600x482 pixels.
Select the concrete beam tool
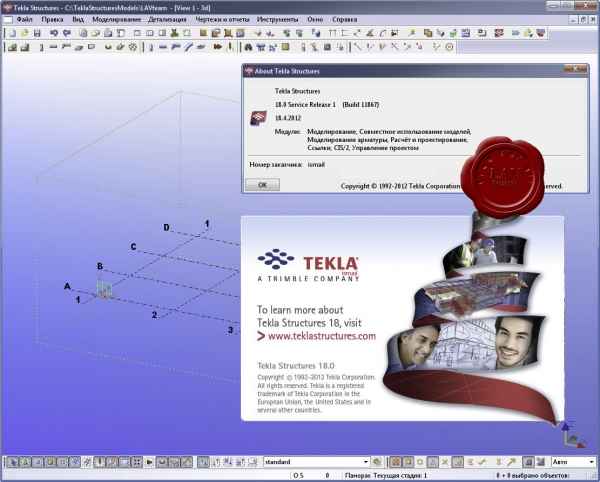pos(54,47)
